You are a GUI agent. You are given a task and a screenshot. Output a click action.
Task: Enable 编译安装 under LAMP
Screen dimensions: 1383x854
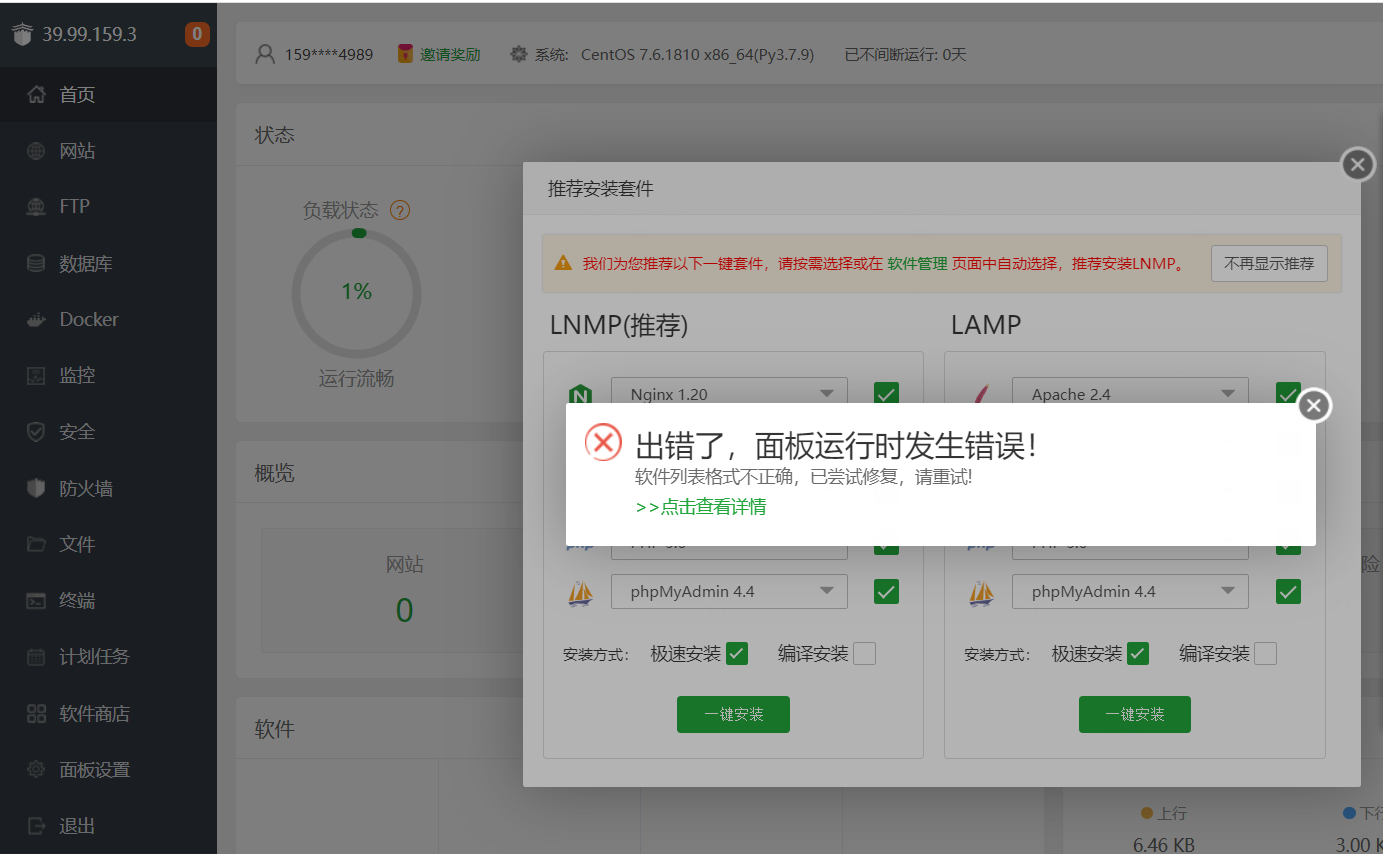pos(1265,654)
